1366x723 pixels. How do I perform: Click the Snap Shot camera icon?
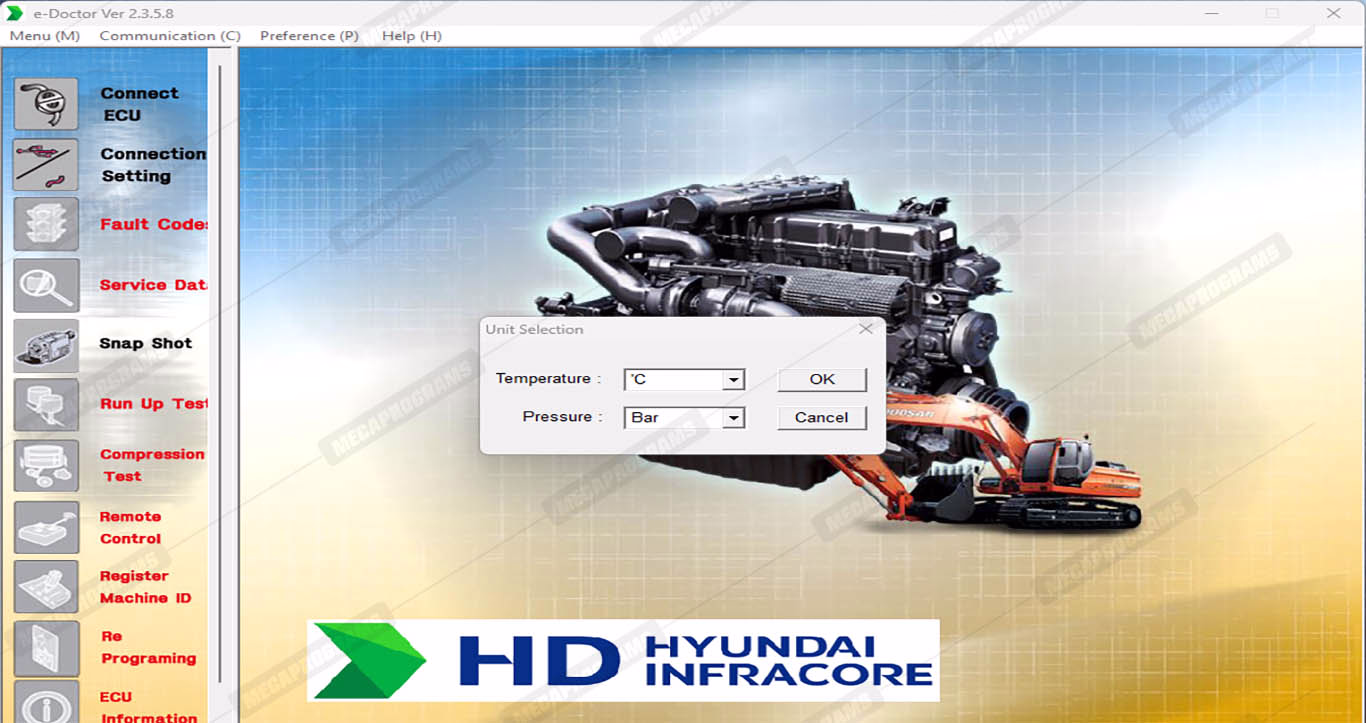46,345
